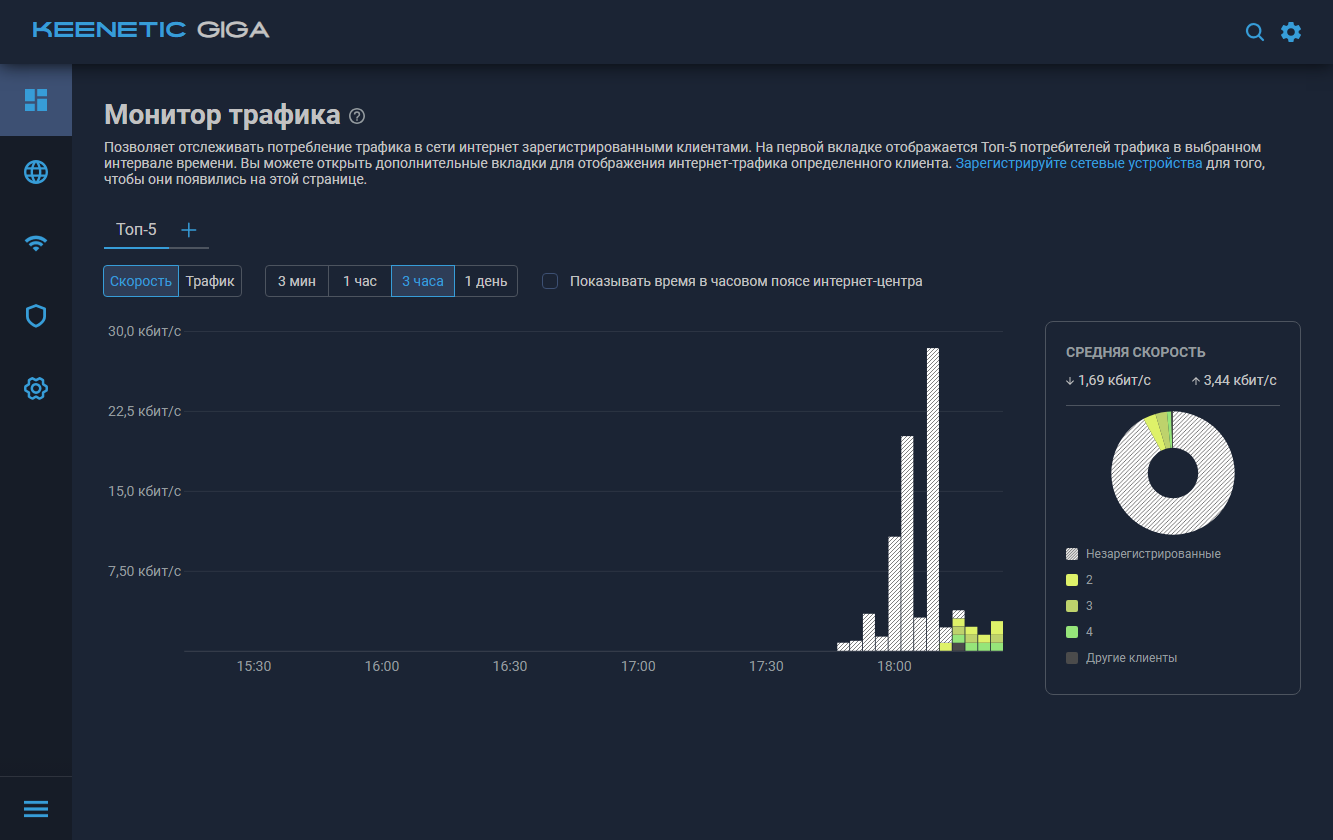Click the Незарегистрированные legend swatch

tap(1072, 553)
